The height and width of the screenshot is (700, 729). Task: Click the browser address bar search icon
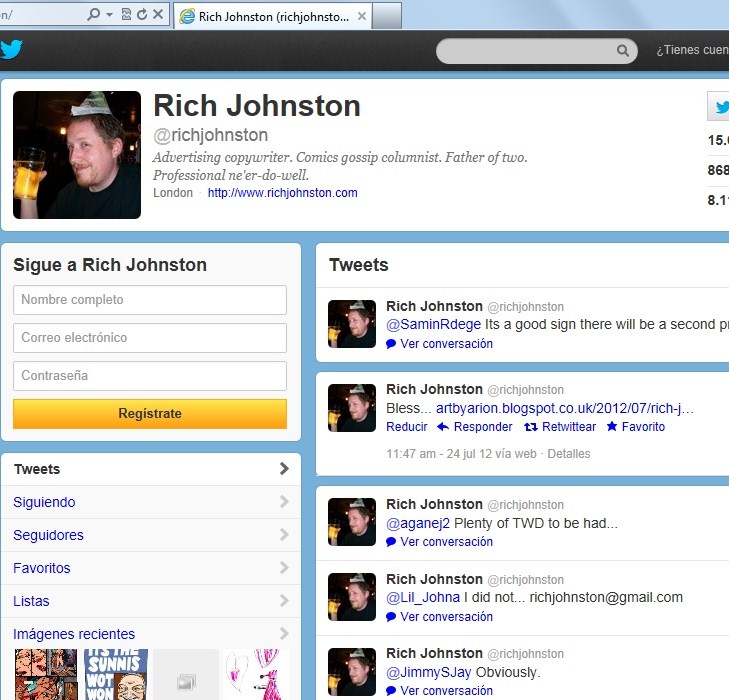click(x=93, y=14)
